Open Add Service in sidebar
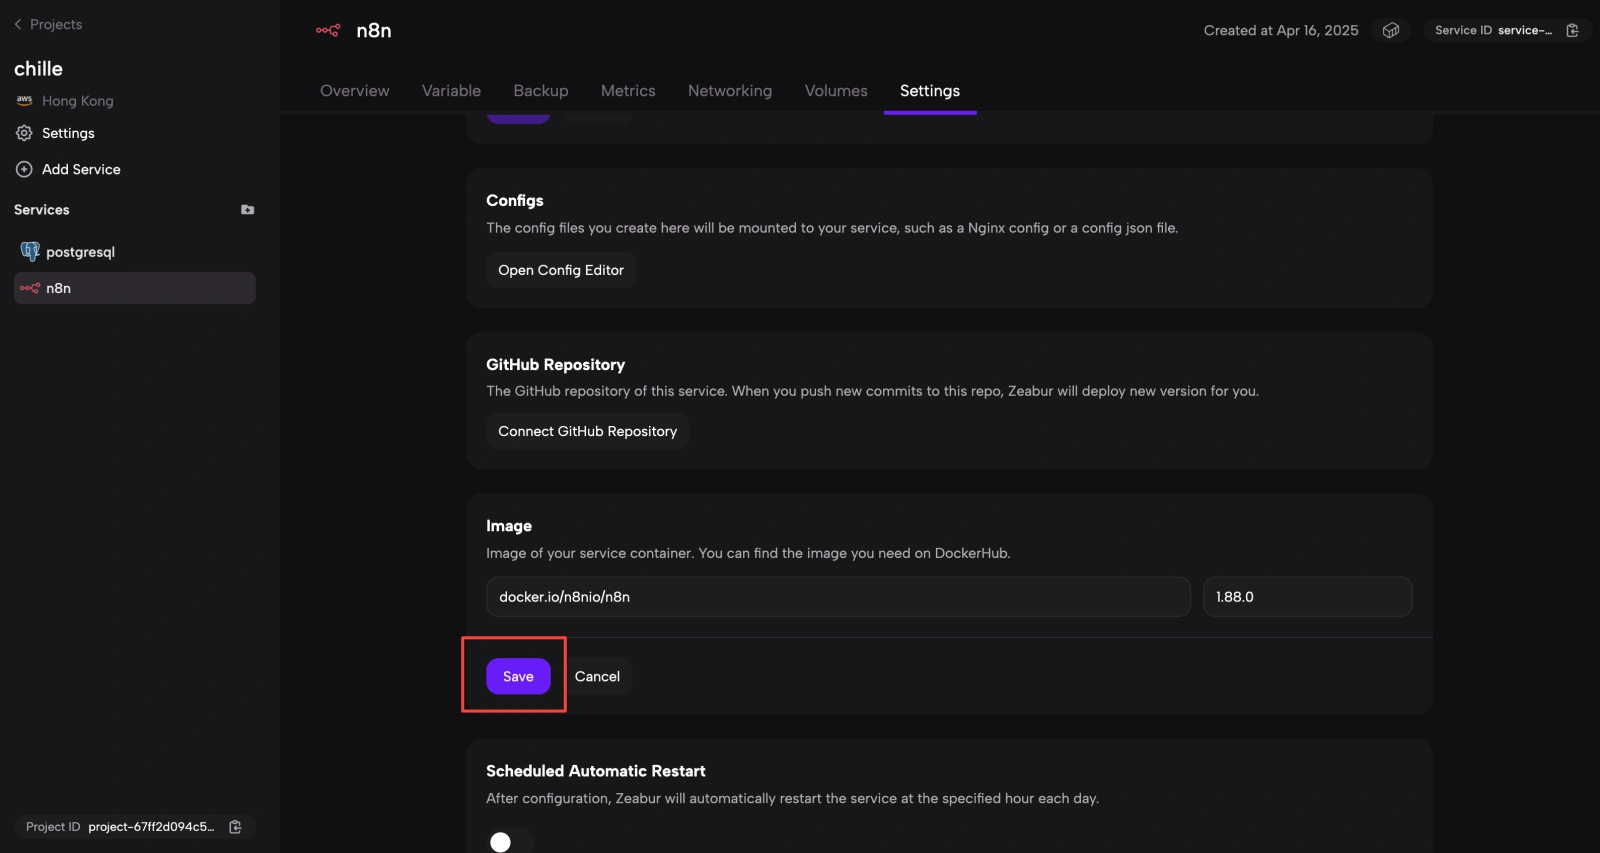The height and width of the screenshot is (853, 1600). 81,169
